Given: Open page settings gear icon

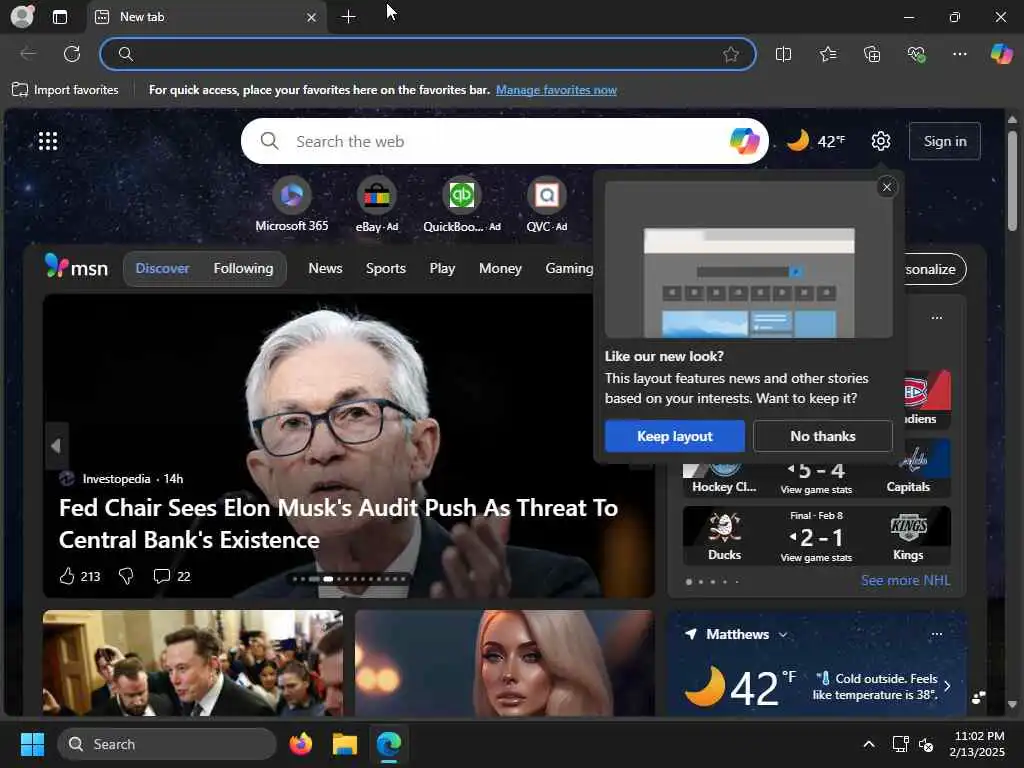Looking at the screenshot, I should [881, 141].
